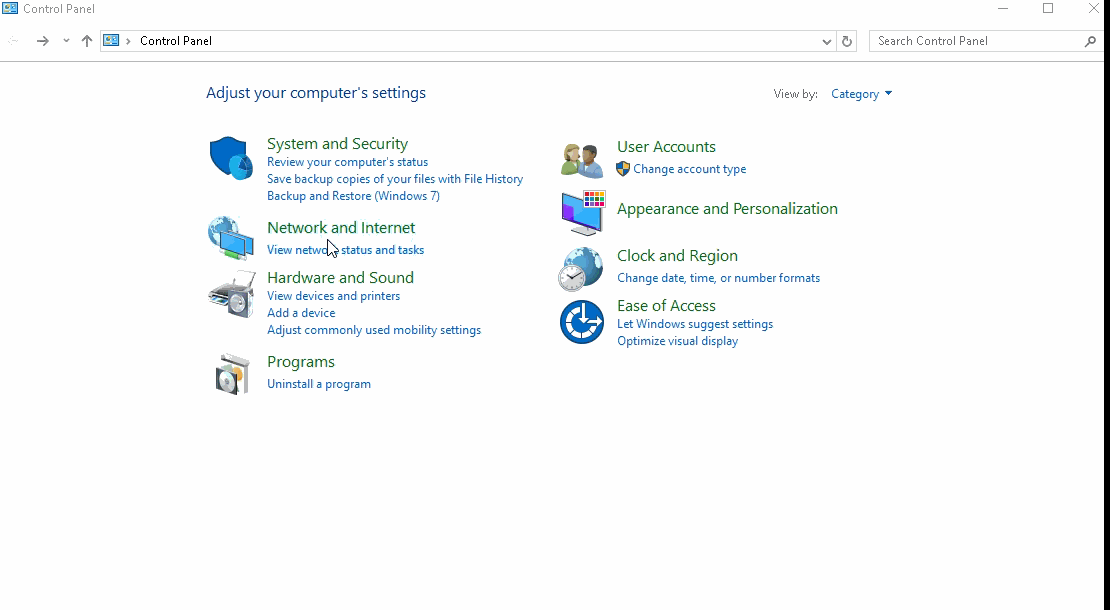Open Backup and Restore (Windows 7)
1110x610 pixels.
(x=353, y=196)
